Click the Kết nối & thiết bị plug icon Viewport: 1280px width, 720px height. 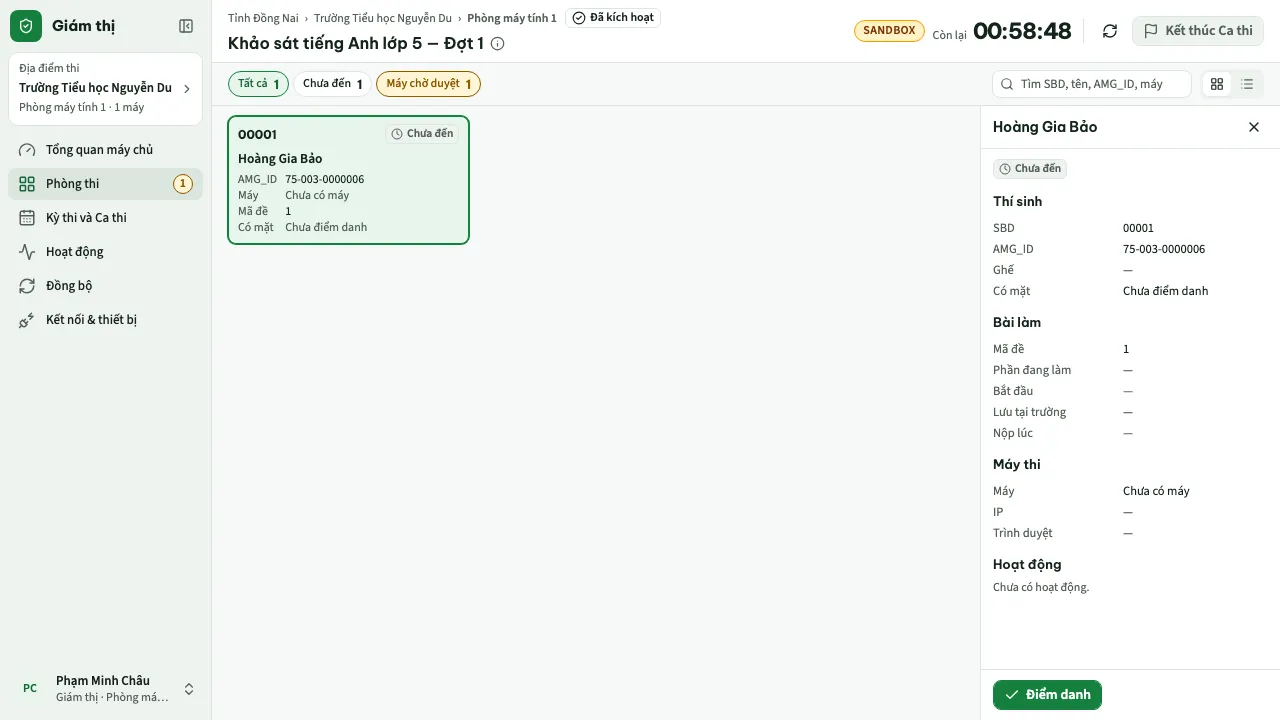27,320
